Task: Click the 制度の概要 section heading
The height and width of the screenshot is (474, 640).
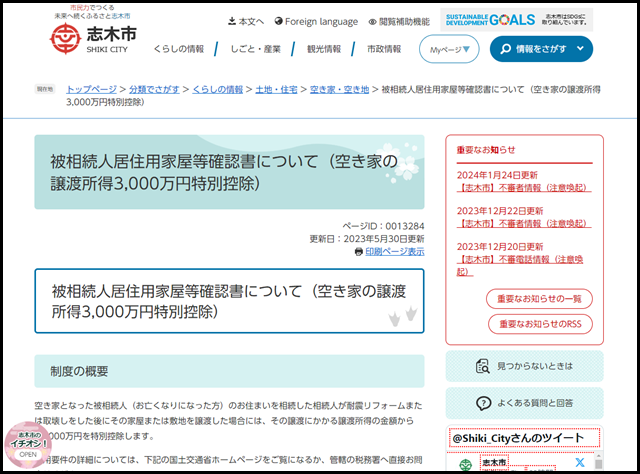Action: point(79,371)
